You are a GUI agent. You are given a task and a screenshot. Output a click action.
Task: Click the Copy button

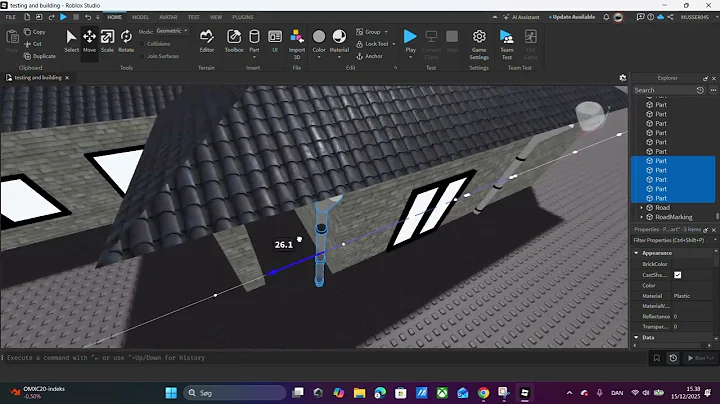click(34, 32)
